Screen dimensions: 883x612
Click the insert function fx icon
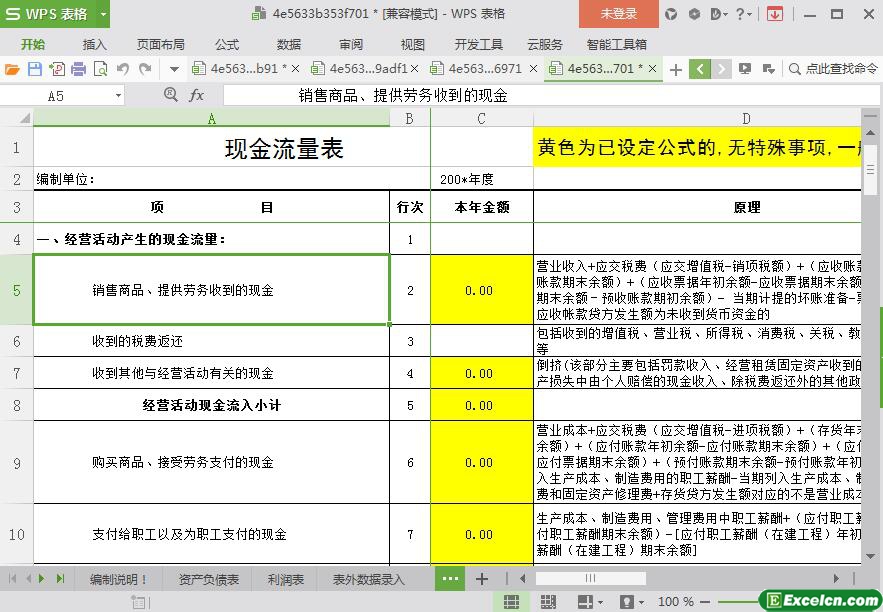(x=196, y=95)
